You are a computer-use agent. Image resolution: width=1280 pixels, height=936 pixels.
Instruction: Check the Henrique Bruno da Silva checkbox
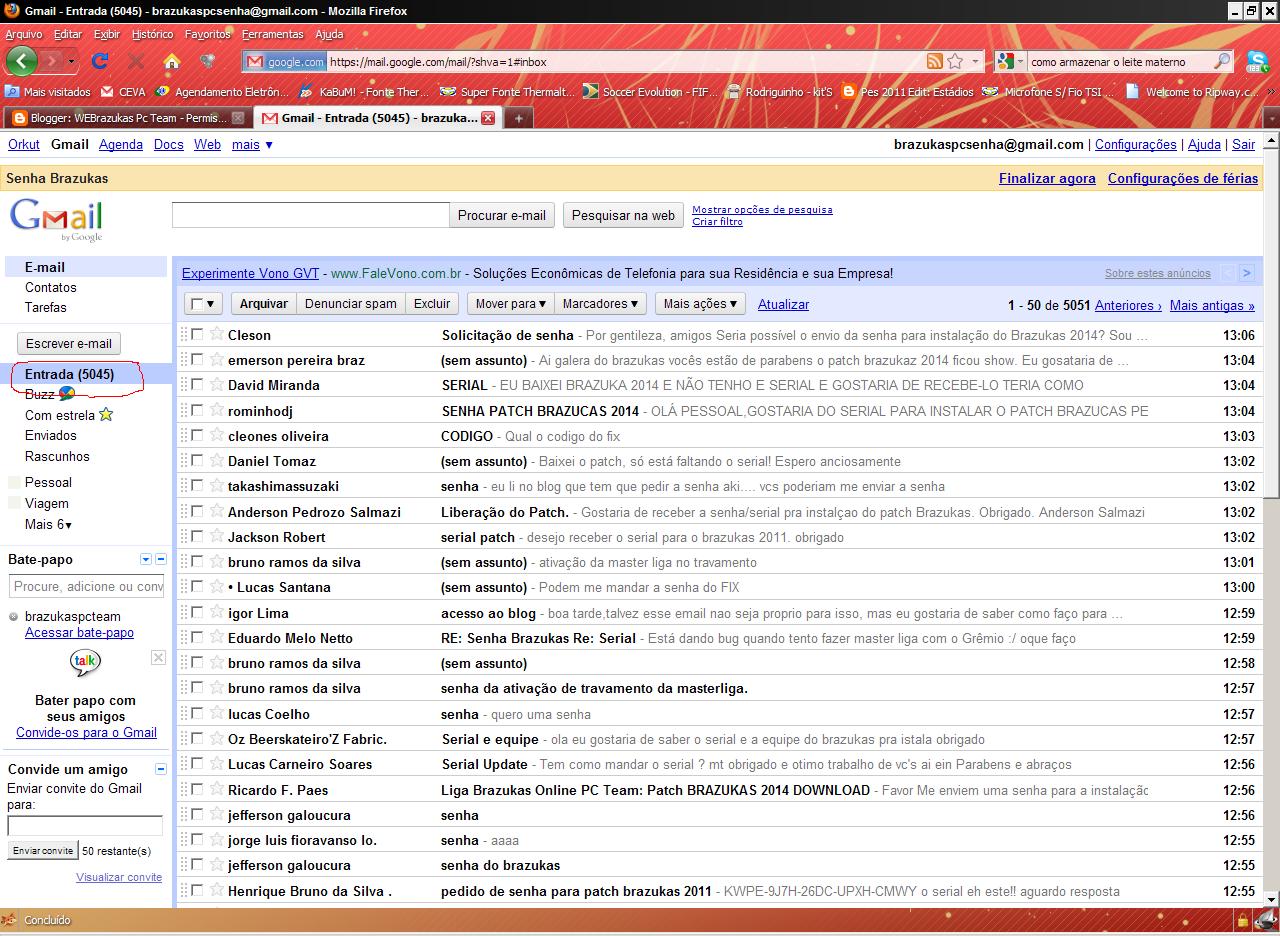(x=197, y=890)
